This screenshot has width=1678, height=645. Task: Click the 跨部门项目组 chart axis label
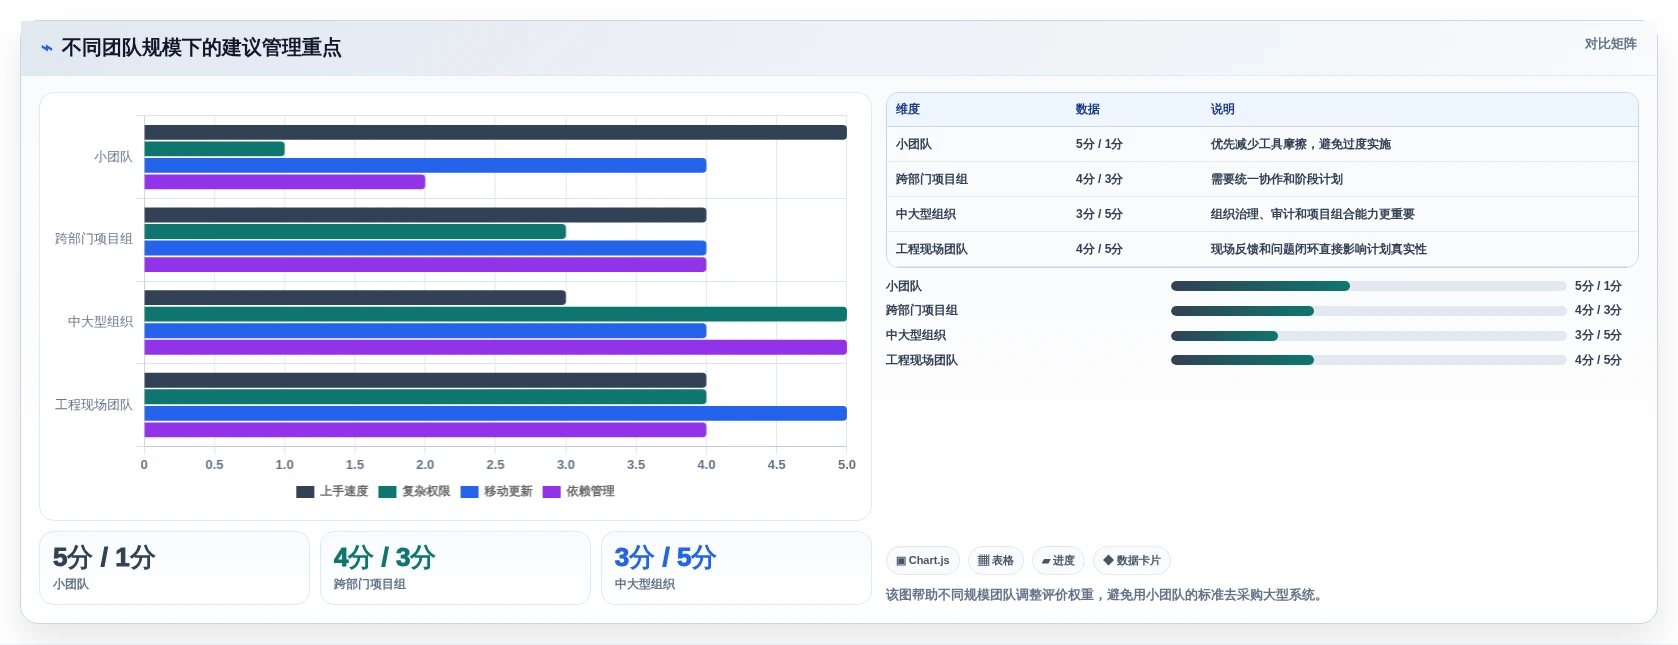(94, 239)
